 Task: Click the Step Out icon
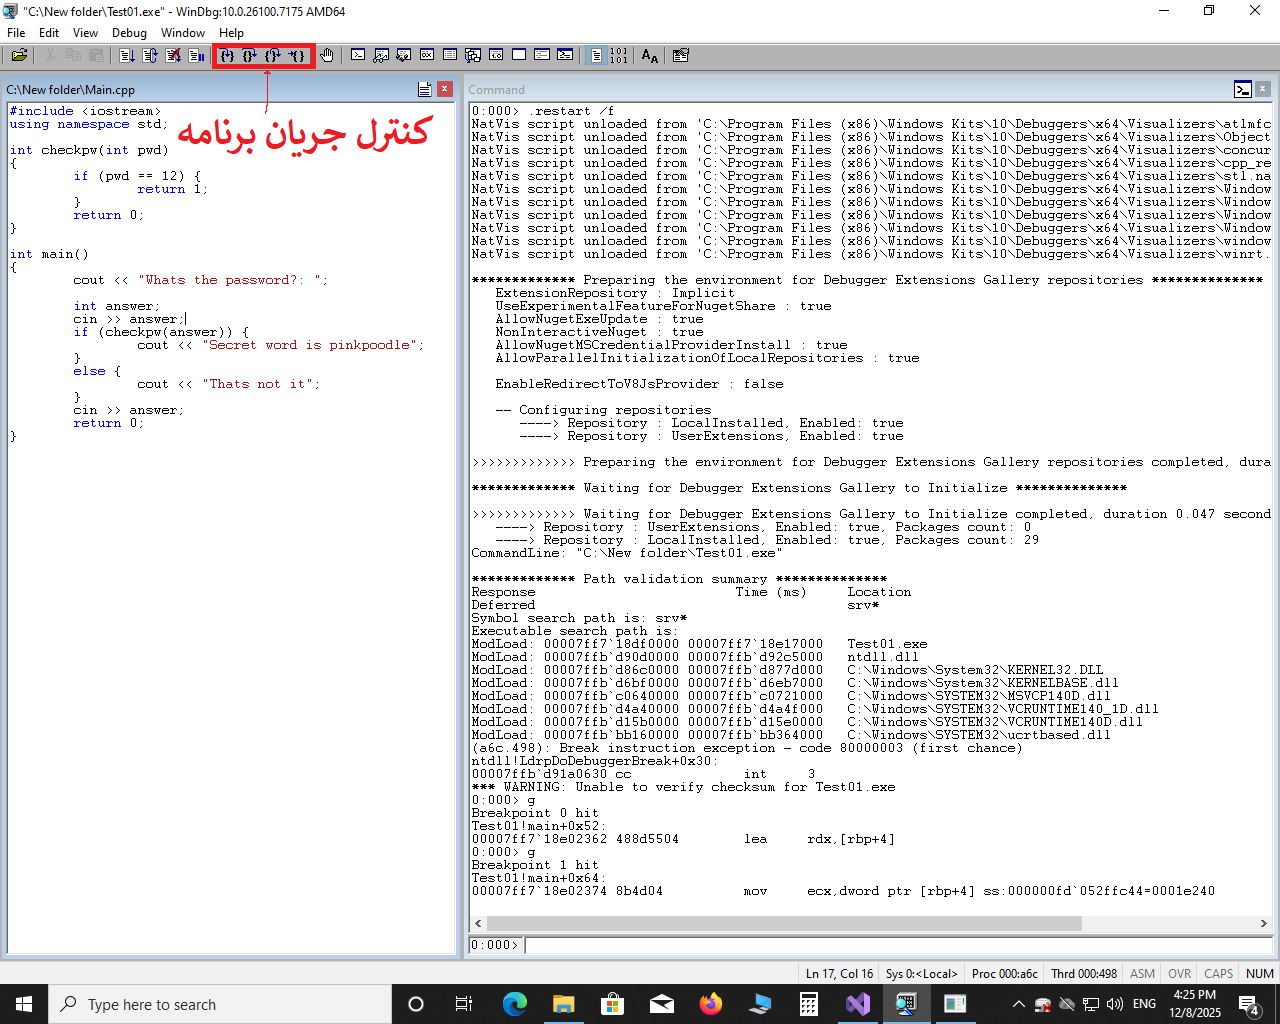pyautogui.click(x=273, y=56)
